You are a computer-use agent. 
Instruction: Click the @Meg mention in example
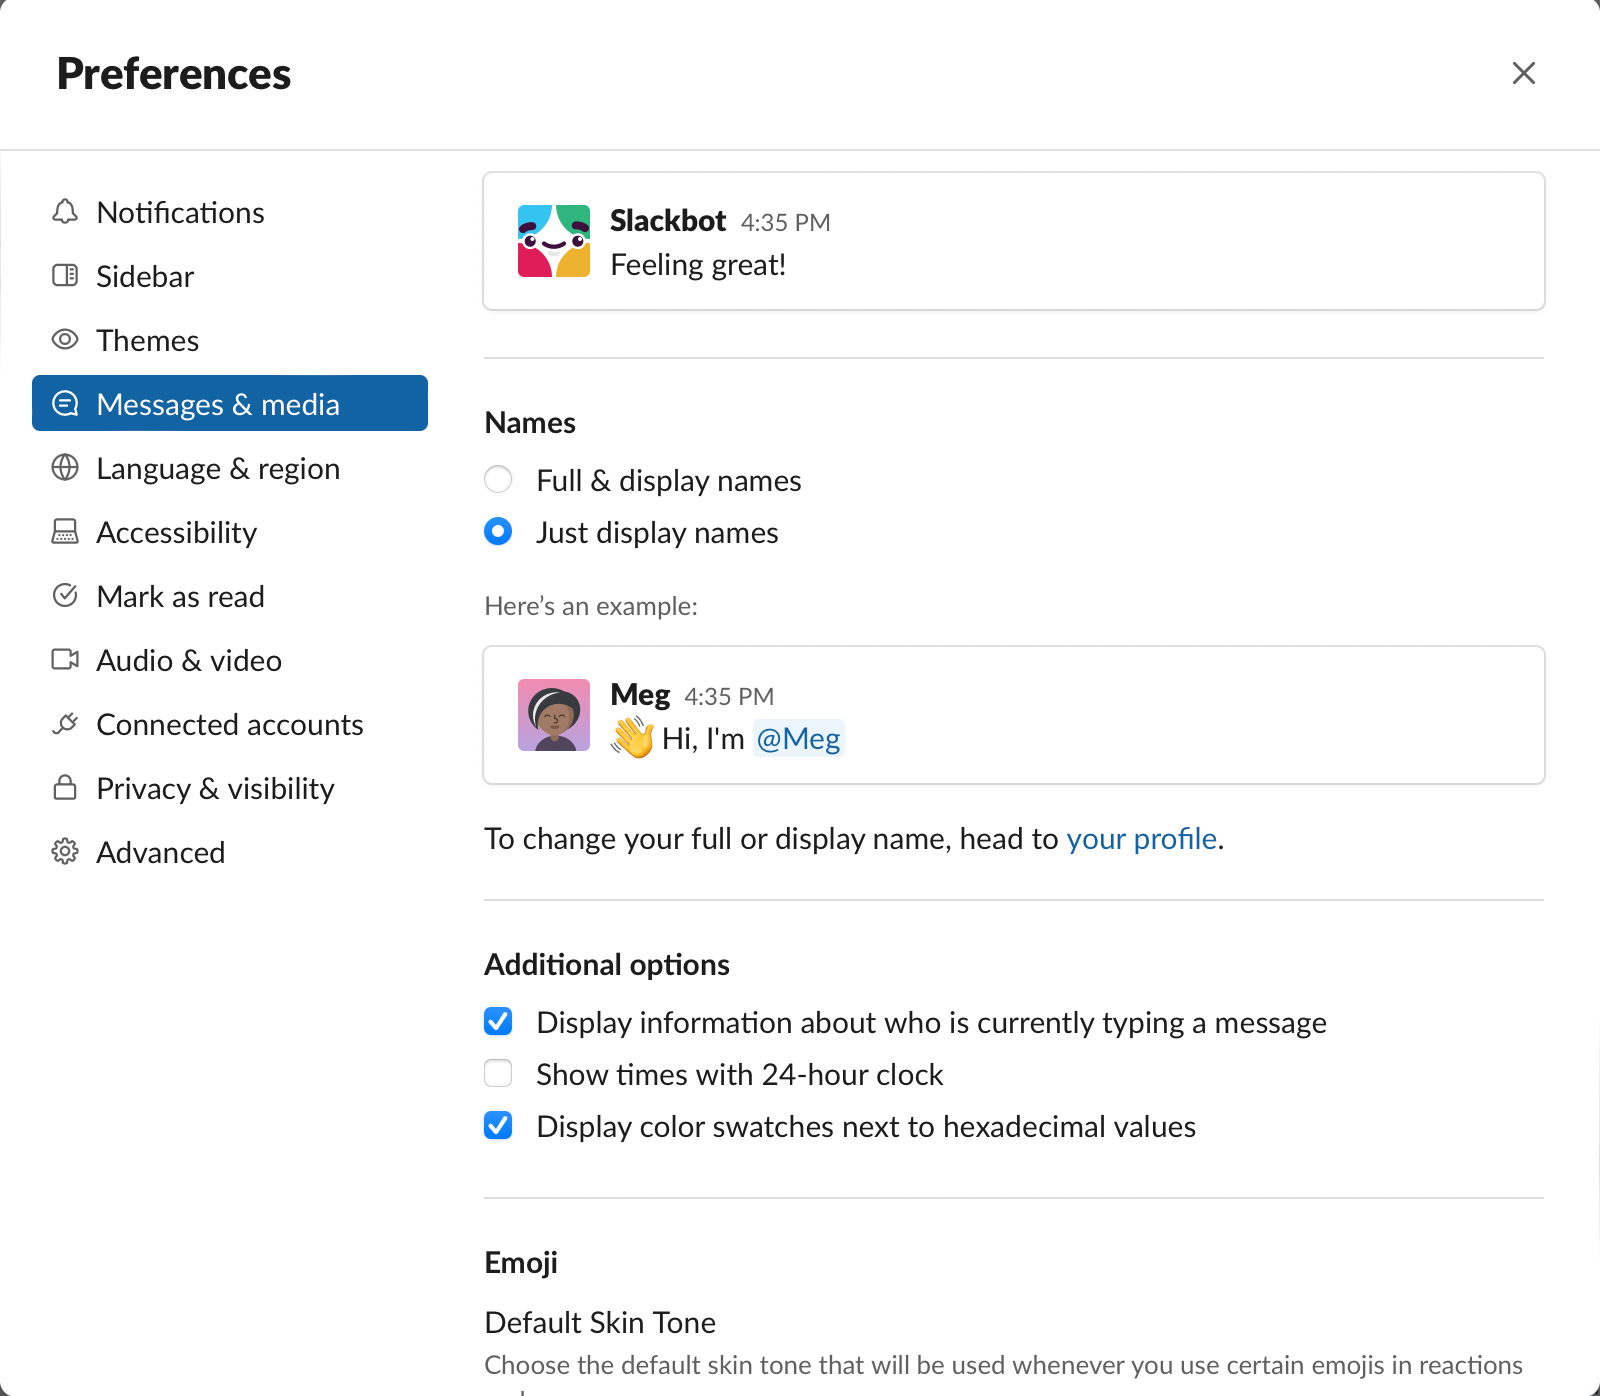pyautogui.click(x=798, y=738)
